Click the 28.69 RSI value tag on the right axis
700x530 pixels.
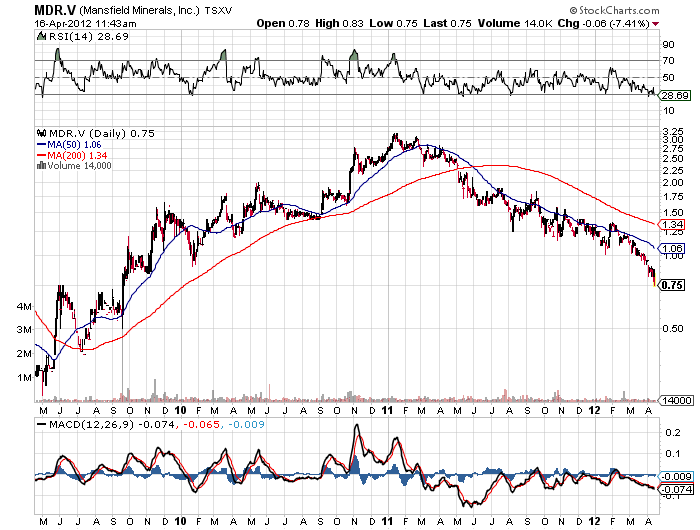click(x=675, y=95)
